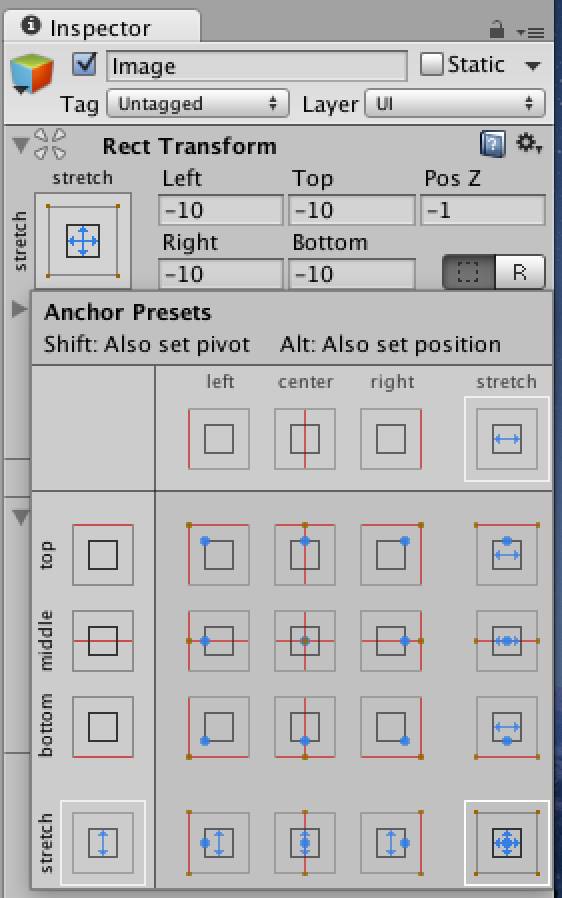Screen dimensions: 562x898
Task: Select the top-left anchor preset
Action: coord(219,554)
